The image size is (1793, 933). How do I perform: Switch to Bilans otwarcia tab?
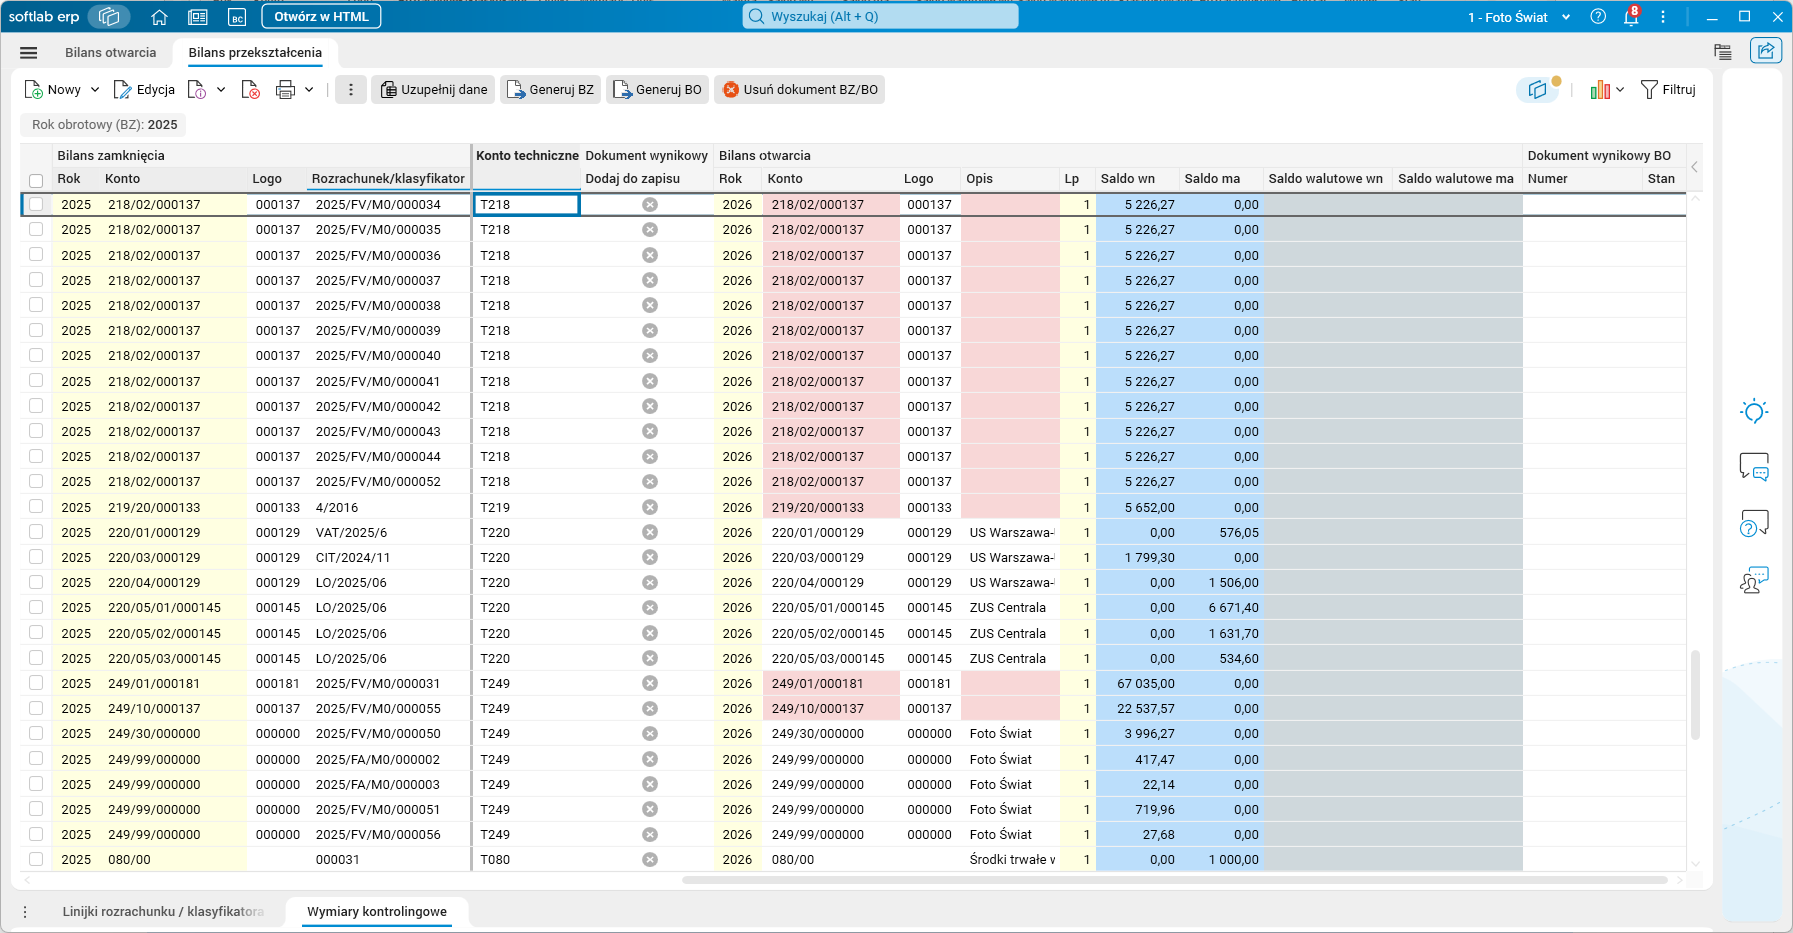(111, 53)
